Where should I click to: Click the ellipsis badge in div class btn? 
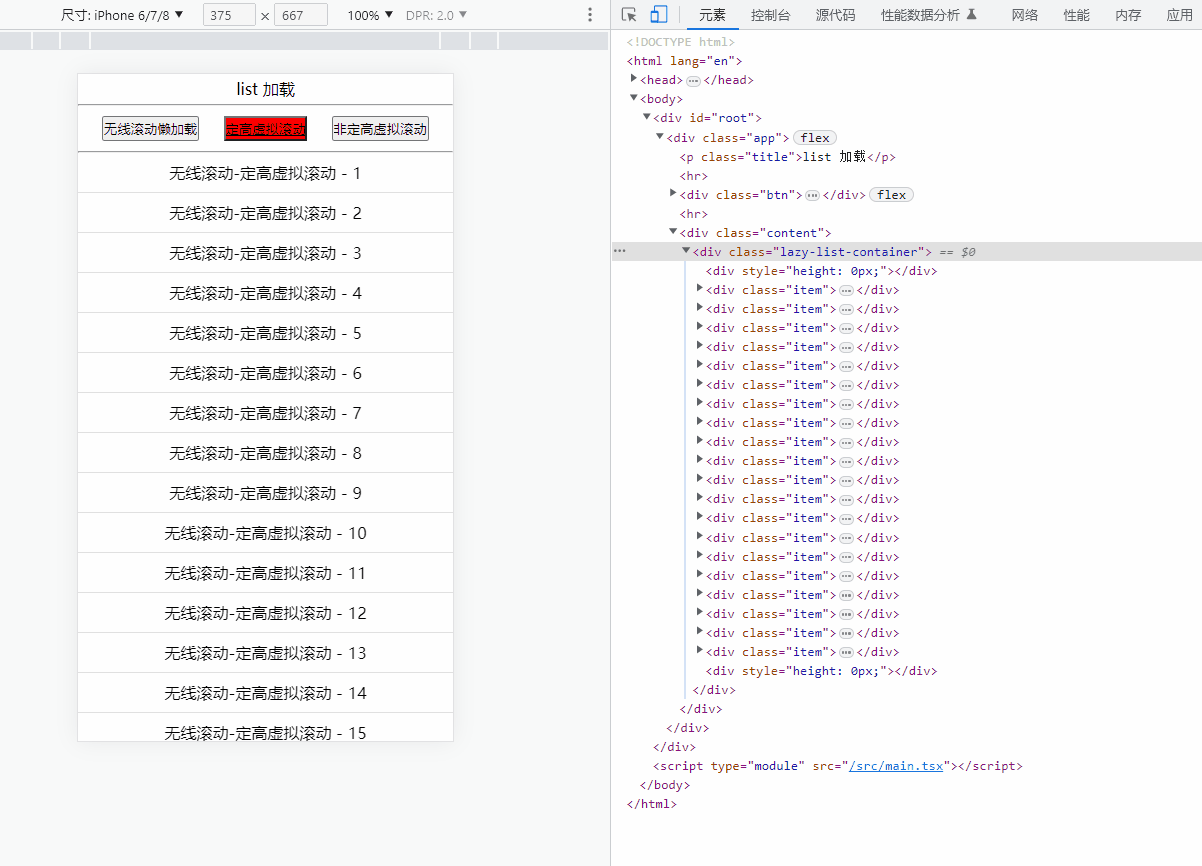pos(812,195)
